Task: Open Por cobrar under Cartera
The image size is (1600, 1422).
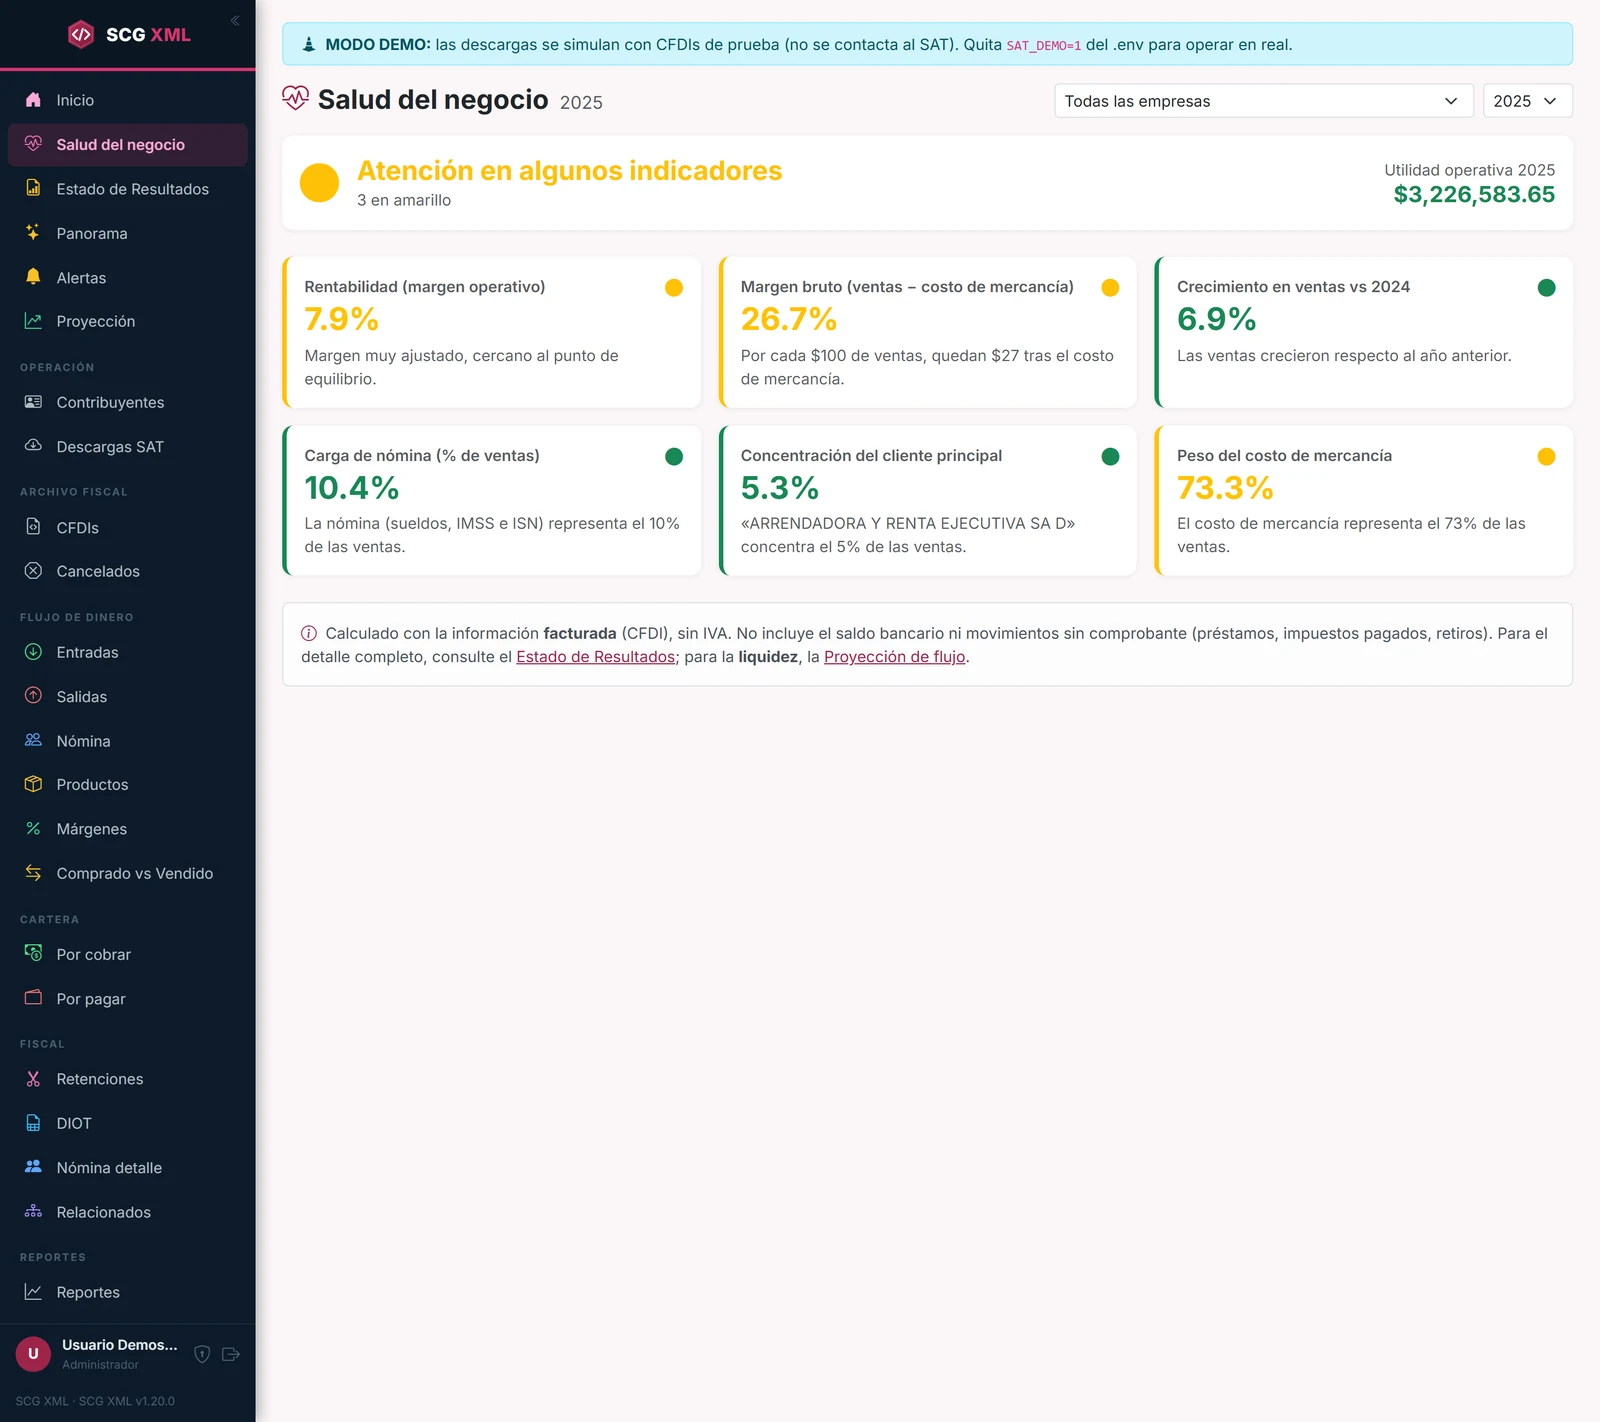Action: tap(128, 954)
